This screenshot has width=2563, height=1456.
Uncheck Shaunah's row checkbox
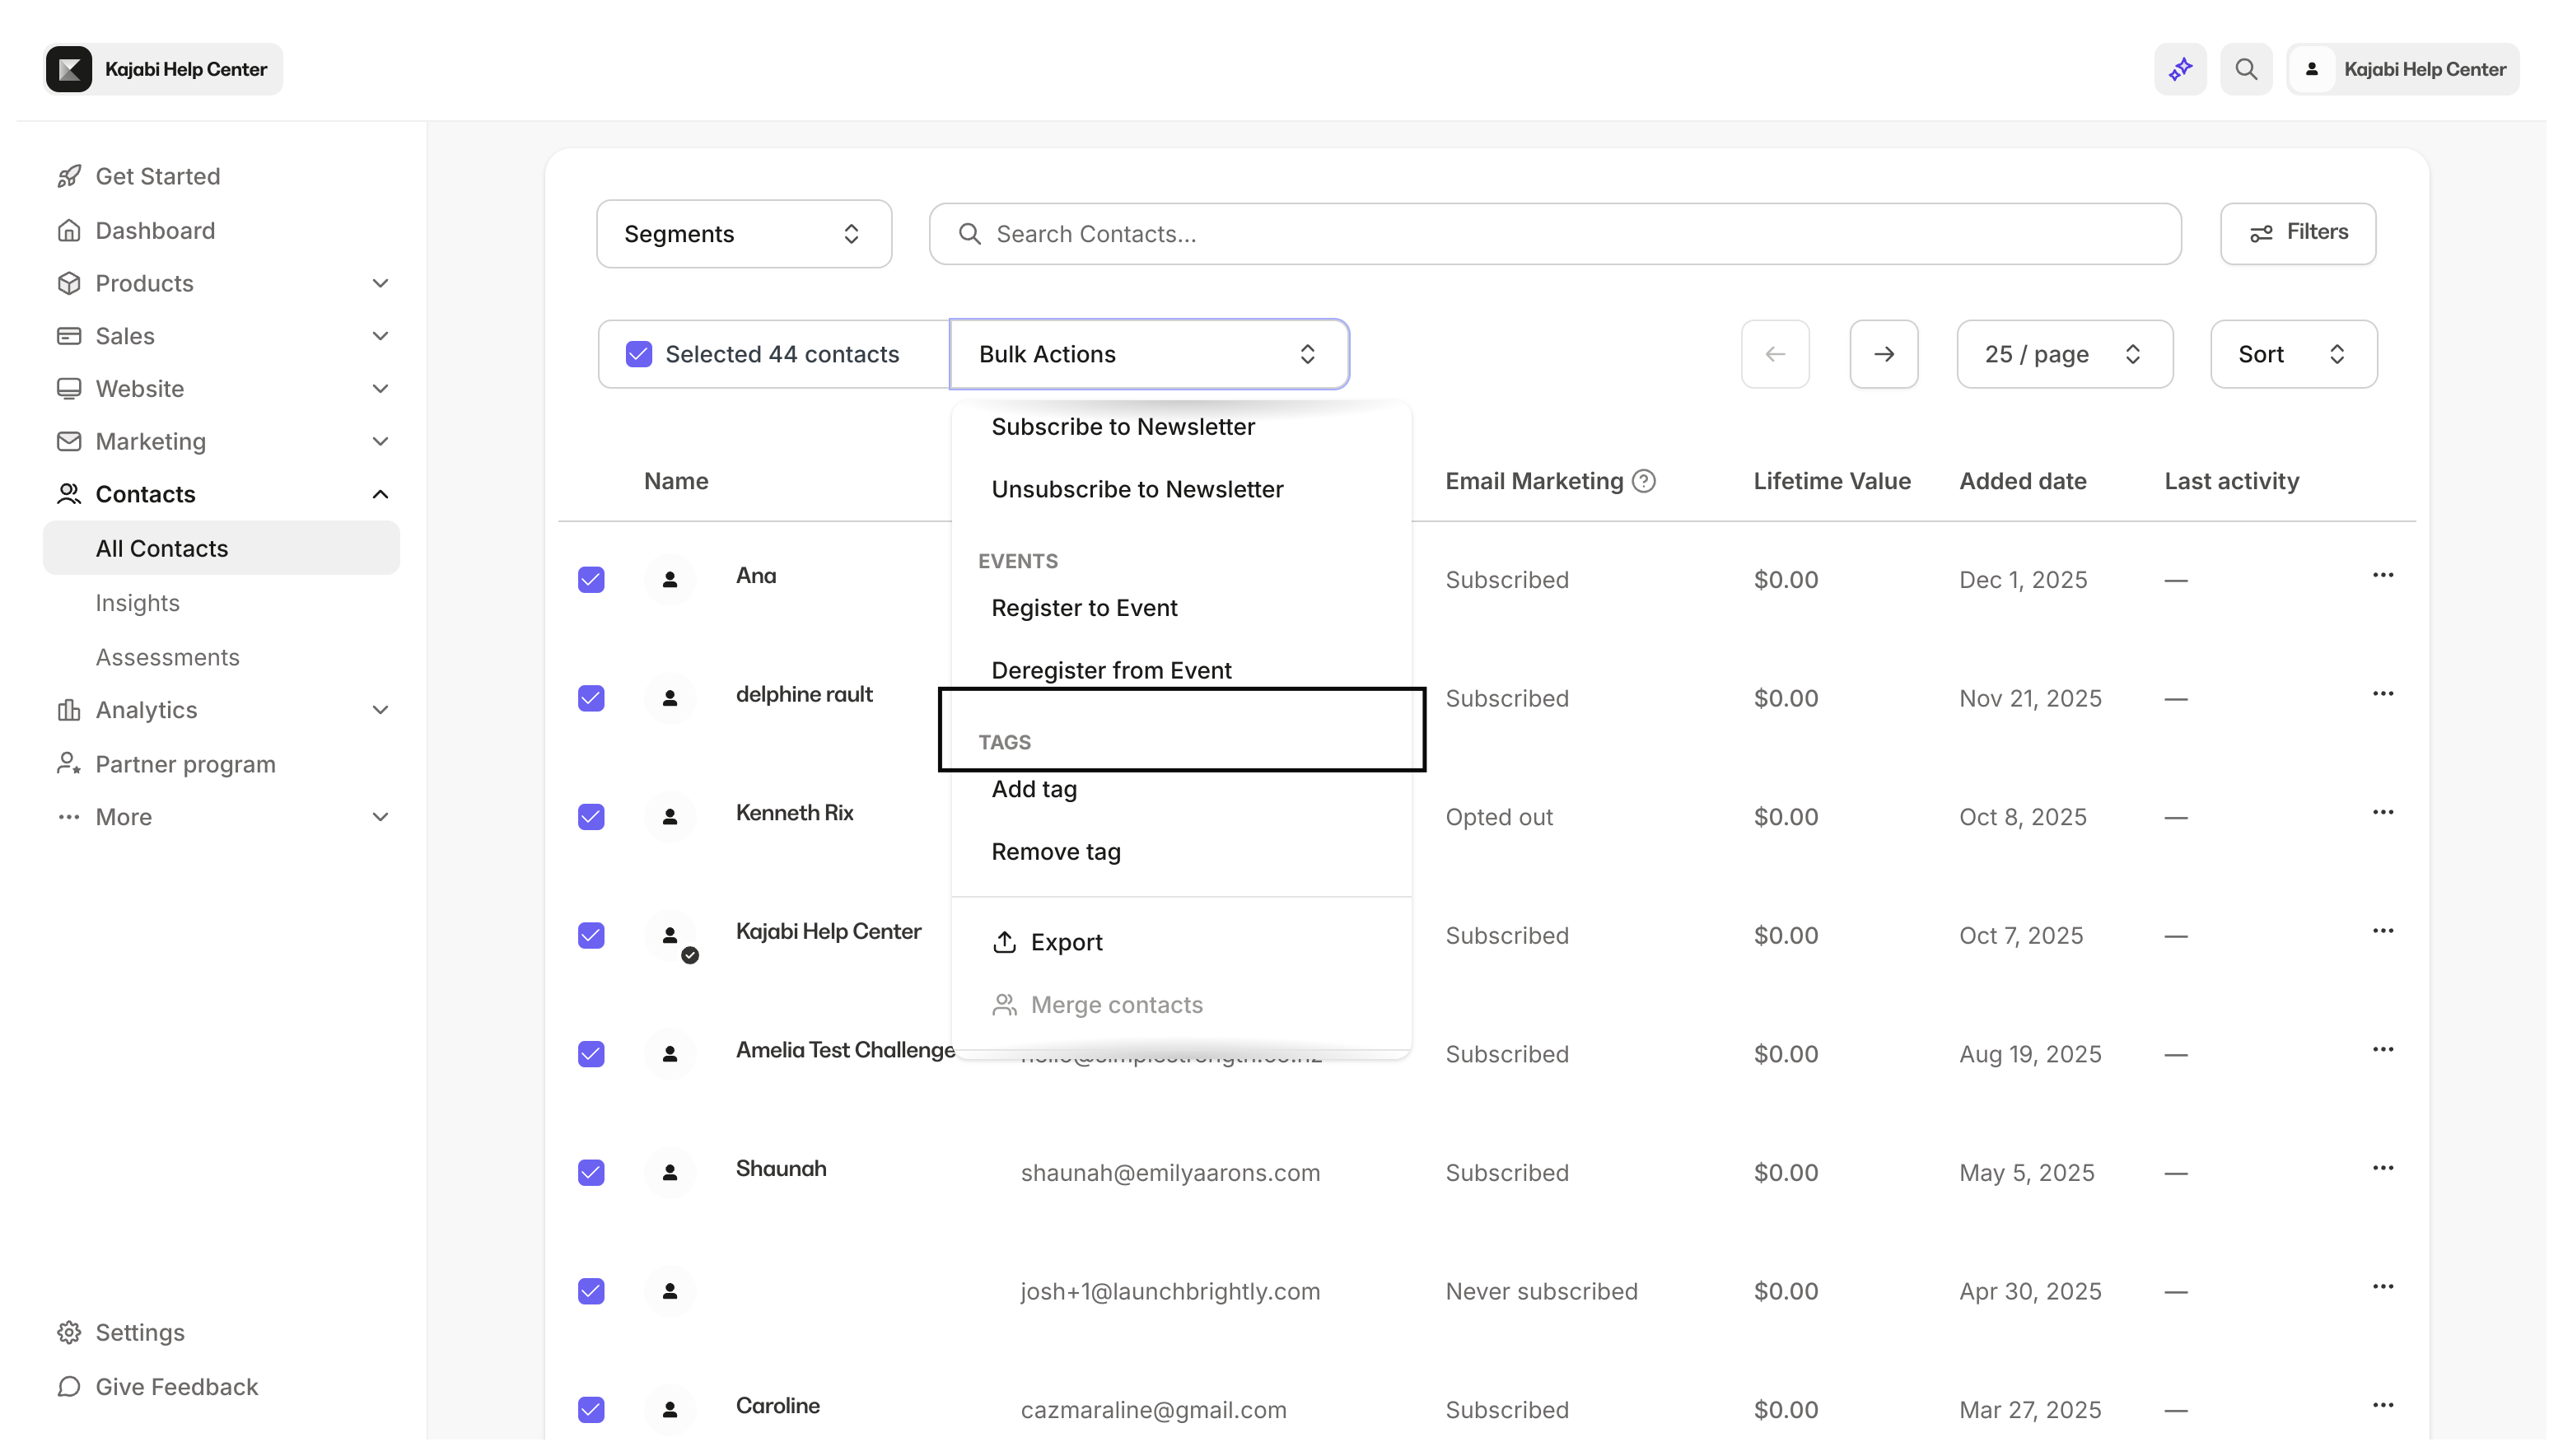coord(591,1173)
